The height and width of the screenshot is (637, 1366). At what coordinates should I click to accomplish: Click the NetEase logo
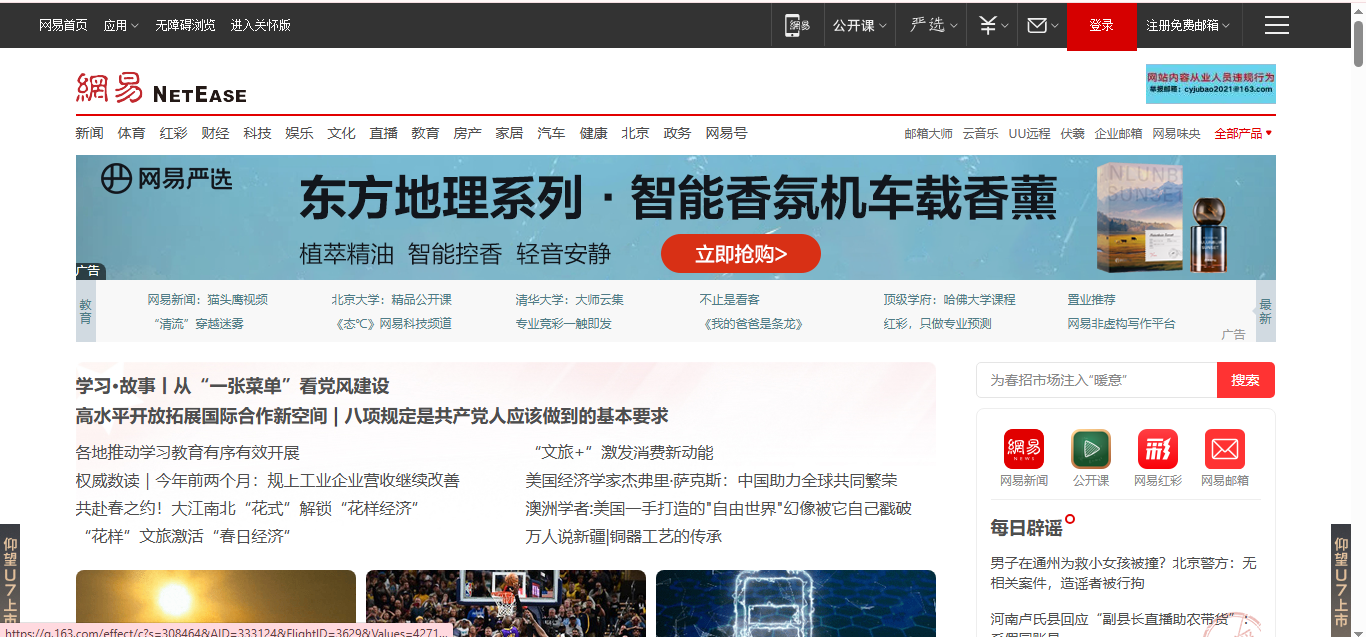tap(161, 88)
